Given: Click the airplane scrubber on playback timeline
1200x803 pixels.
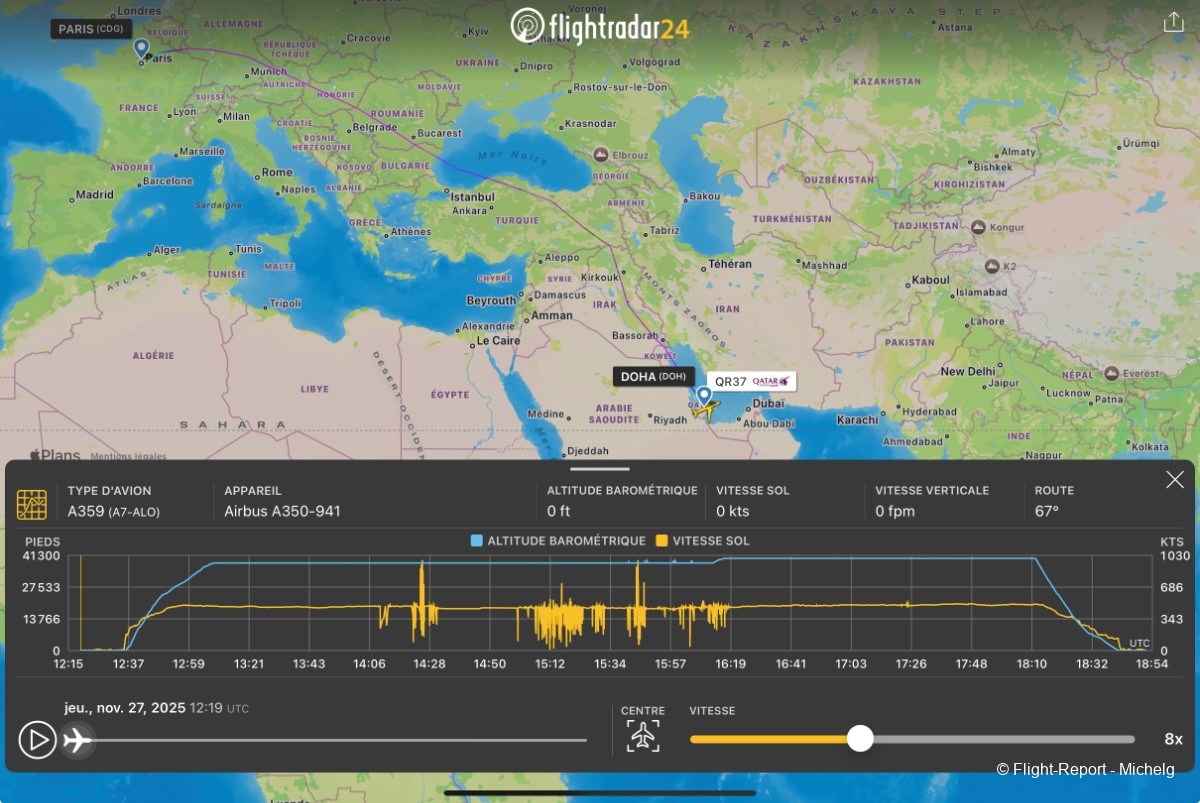Looking at the screenshot, I should (x=77, y=740).
